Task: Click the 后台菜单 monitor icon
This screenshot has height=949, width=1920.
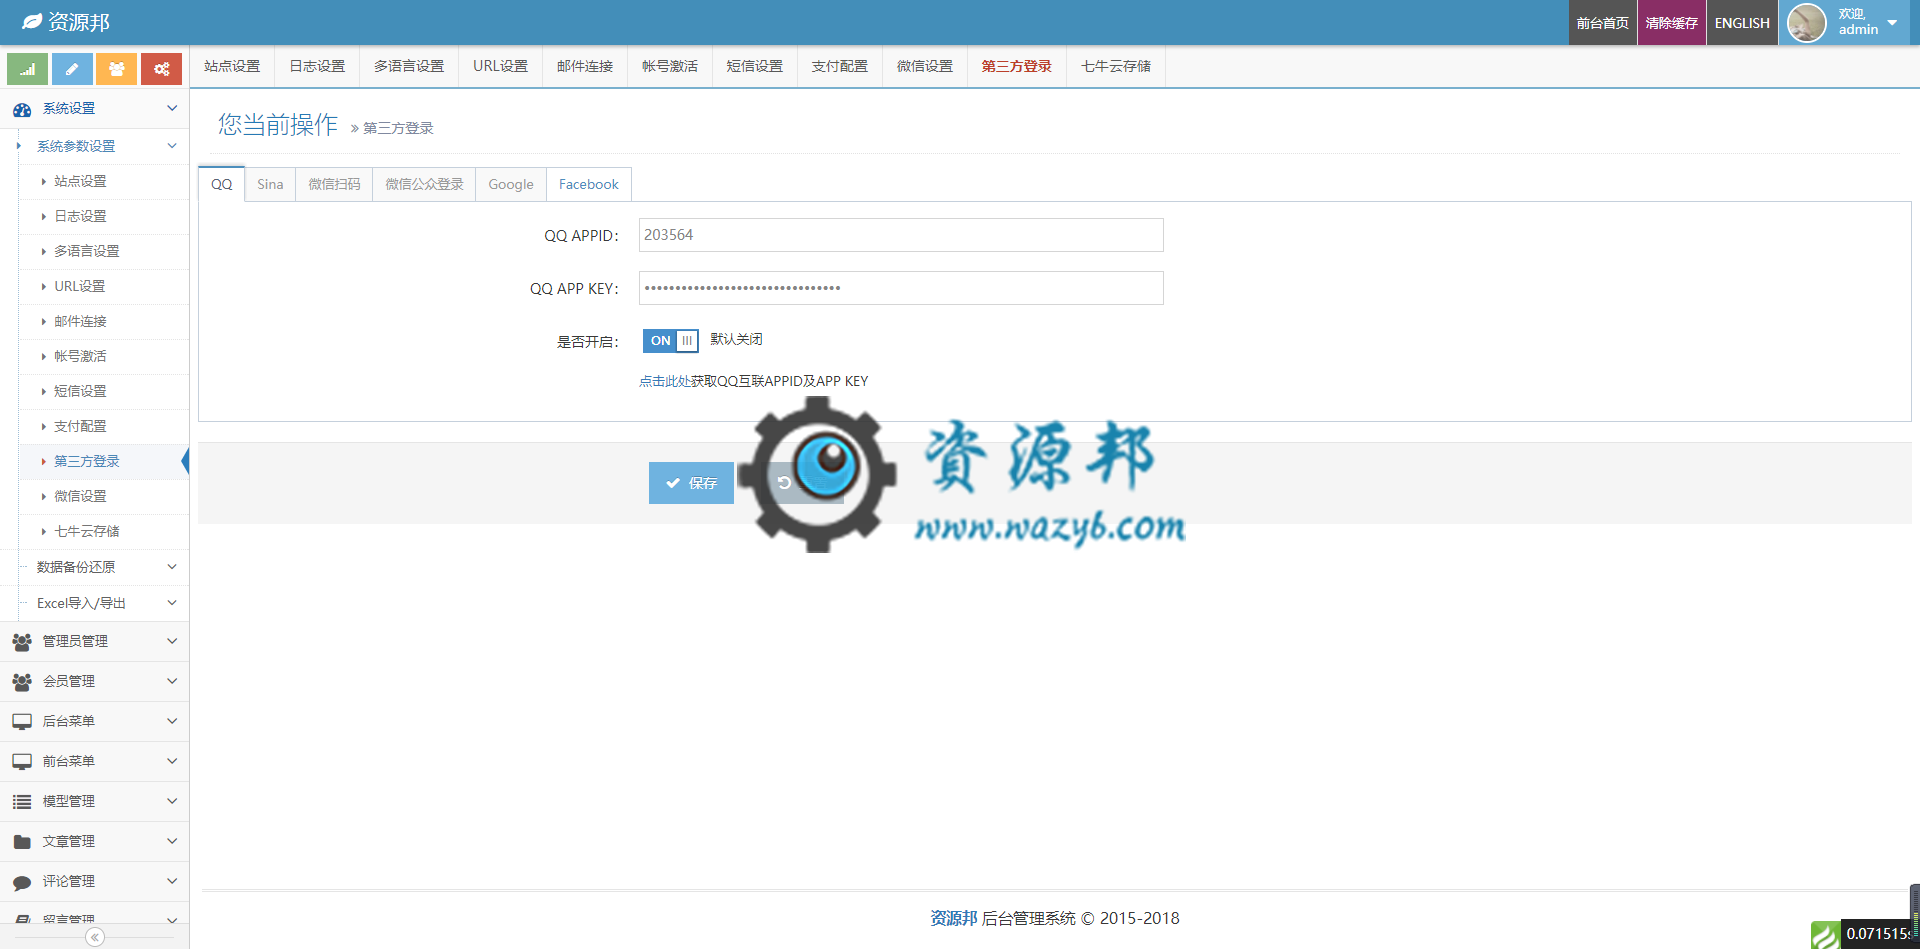Action: (x=22, y=722)
